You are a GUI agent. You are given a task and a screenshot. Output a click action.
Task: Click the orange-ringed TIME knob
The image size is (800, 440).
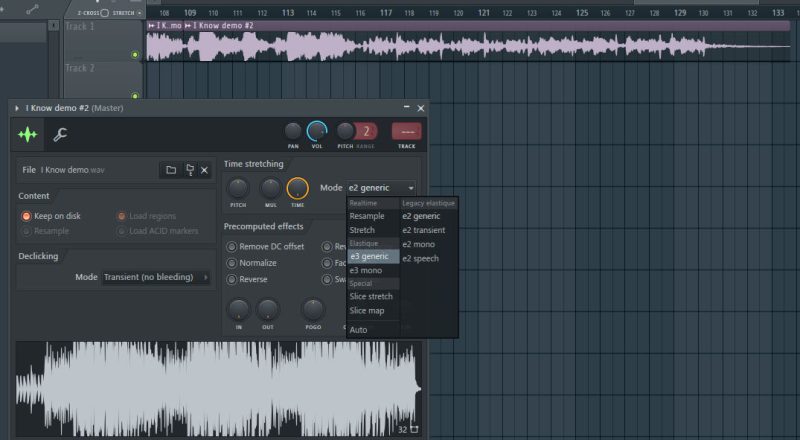point(297,188)
